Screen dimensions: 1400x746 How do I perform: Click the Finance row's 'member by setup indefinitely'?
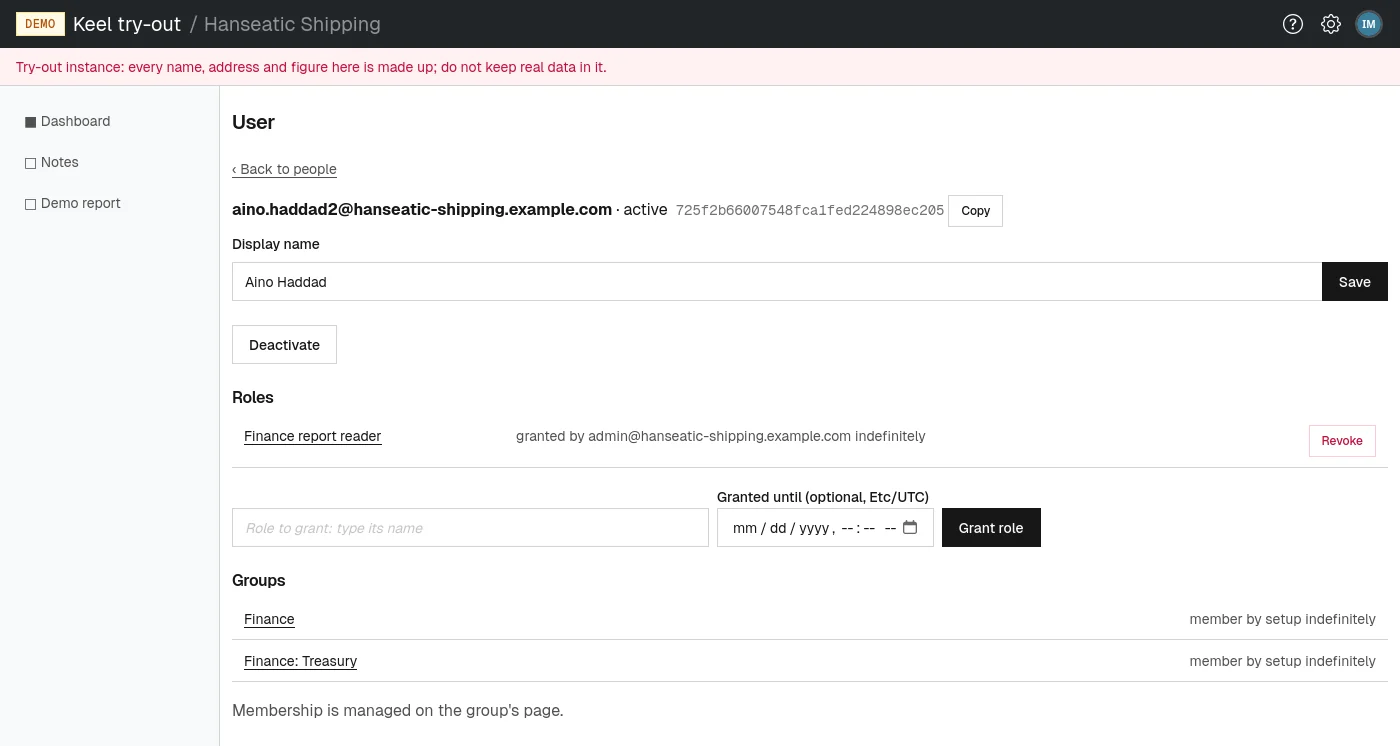coord(1282,619)
